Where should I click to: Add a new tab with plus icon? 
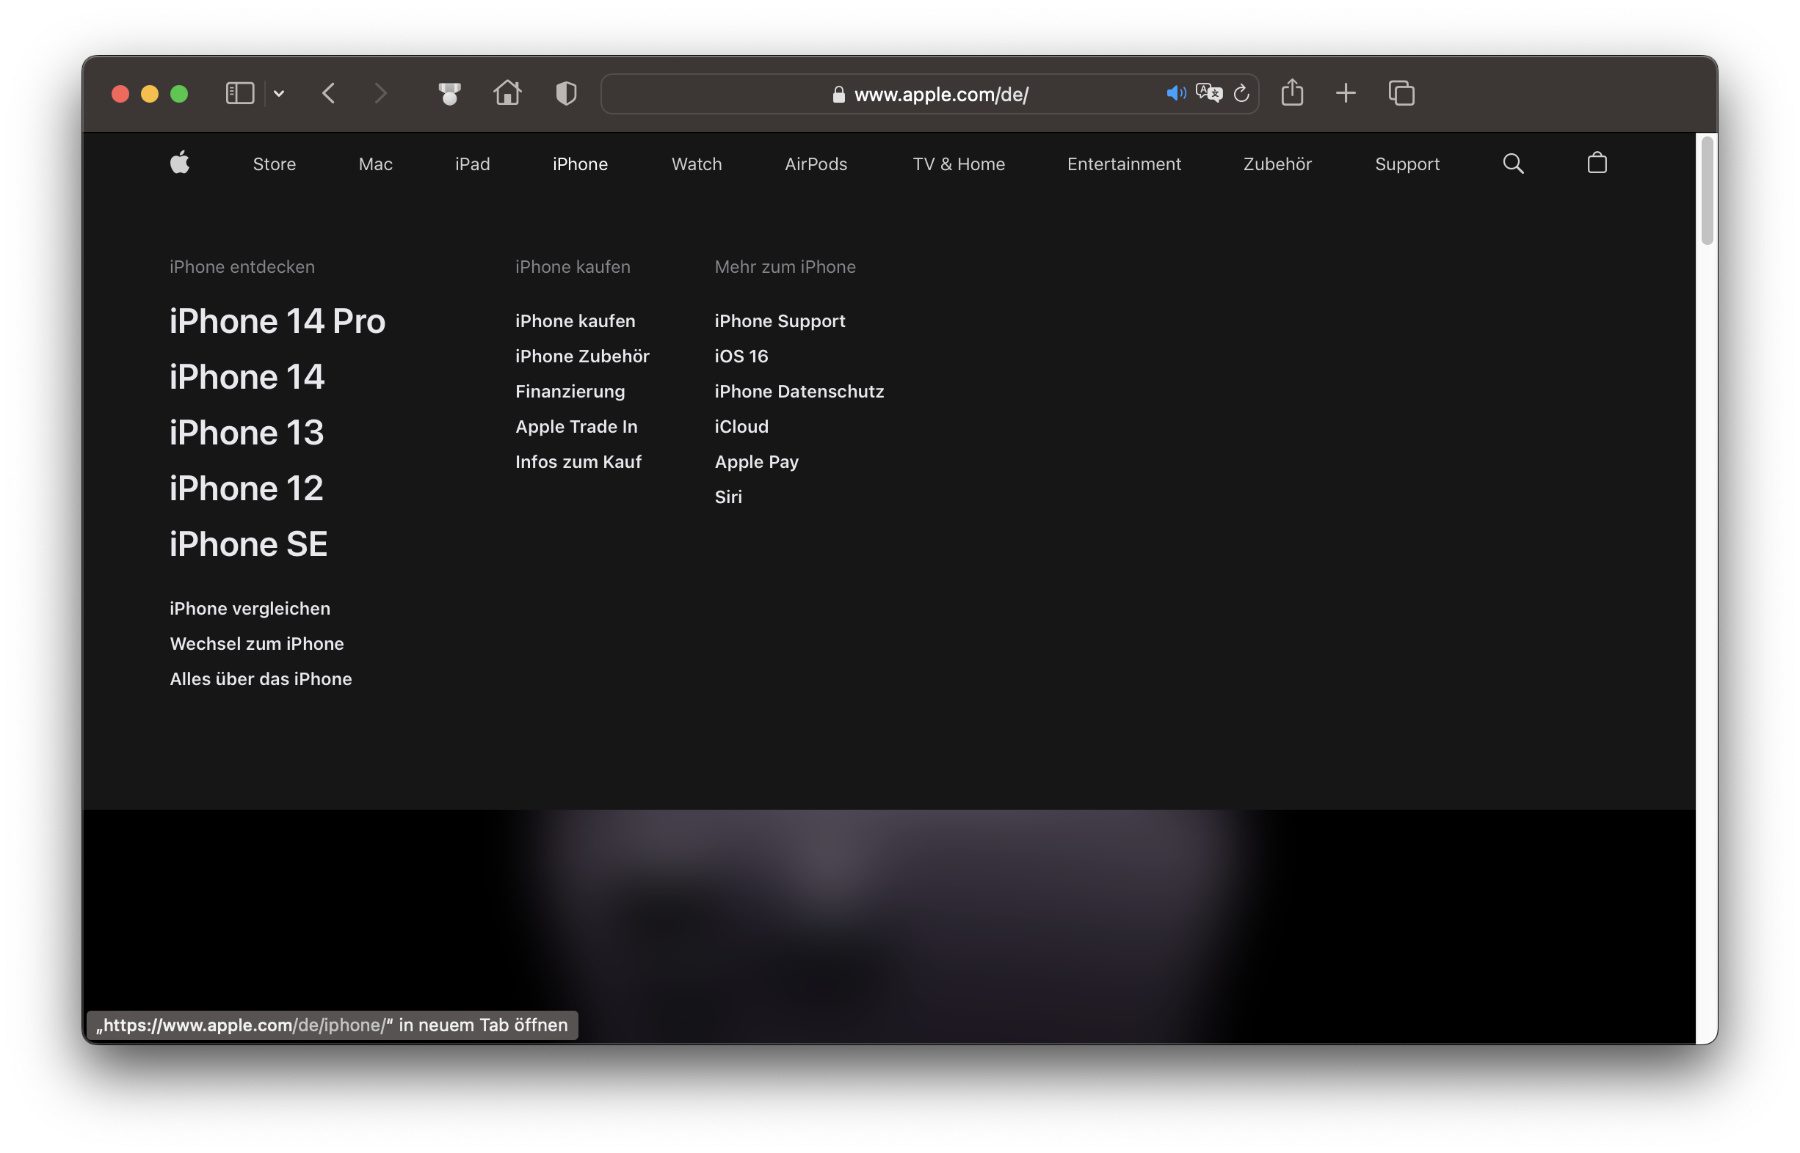pyautogui.click(x=1346, y=93)
